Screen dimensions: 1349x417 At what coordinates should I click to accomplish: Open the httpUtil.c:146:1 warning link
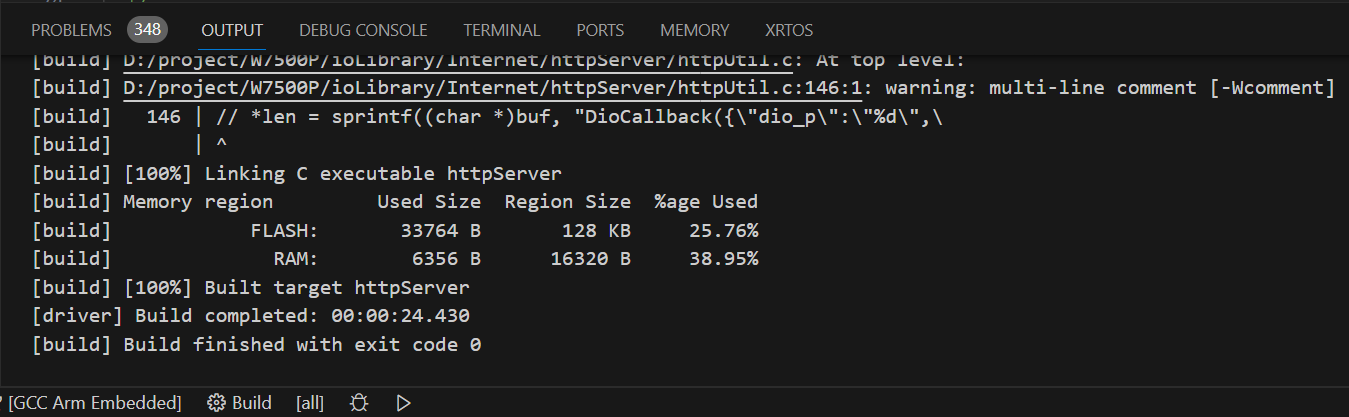[492, 88]
